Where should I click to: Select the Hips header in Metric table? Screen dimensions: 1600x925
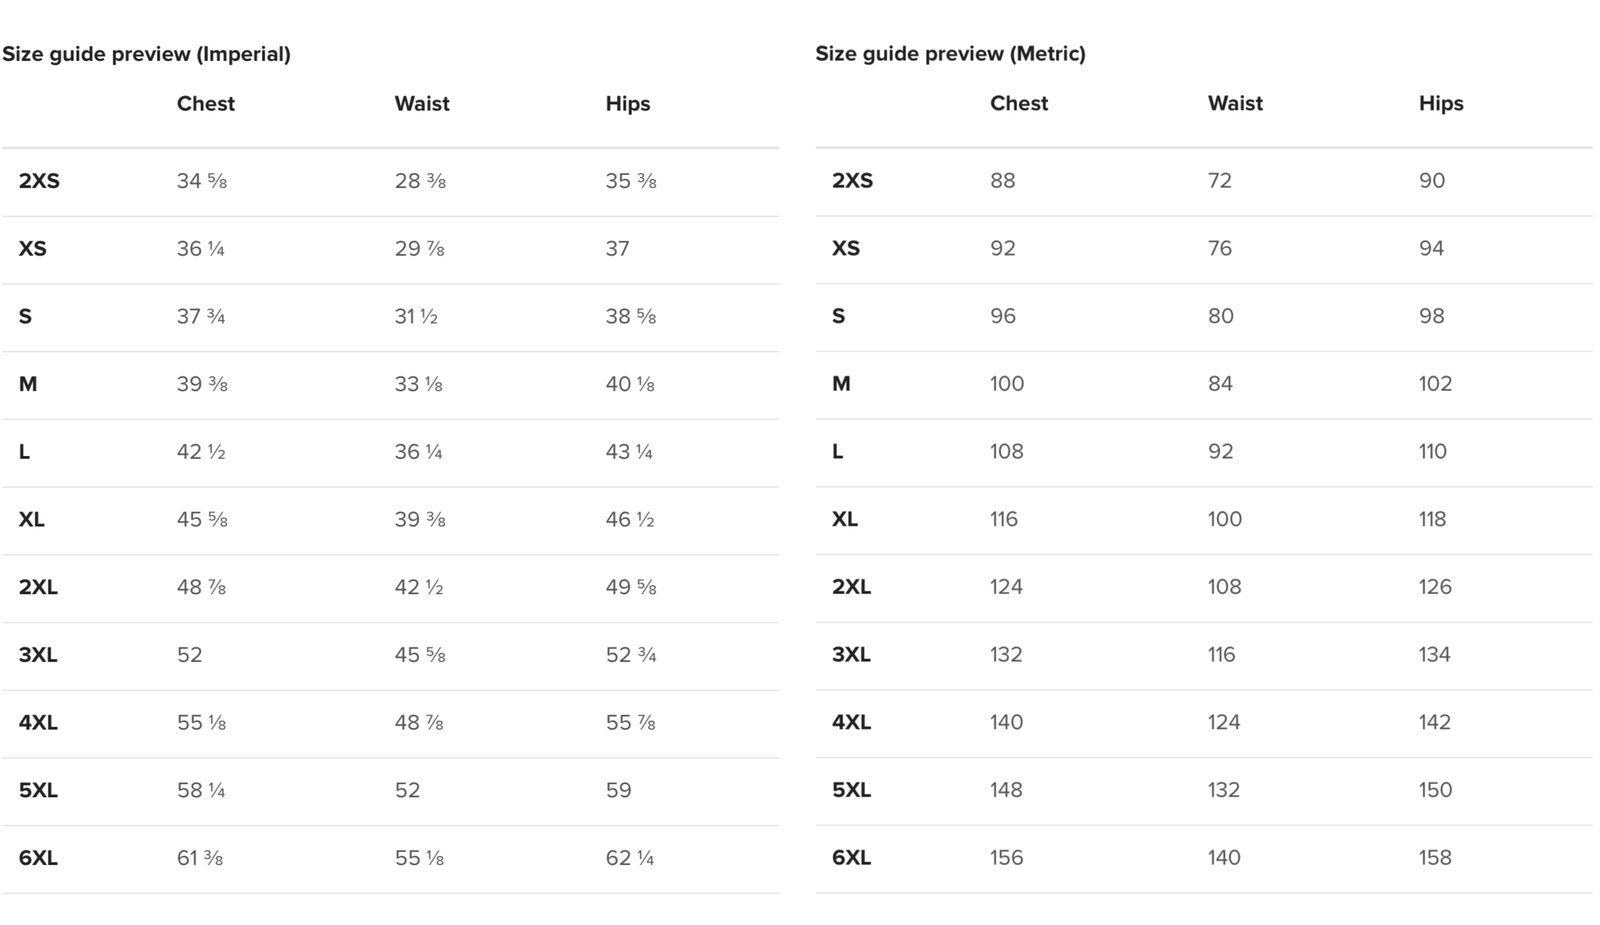click(1440, 104)
